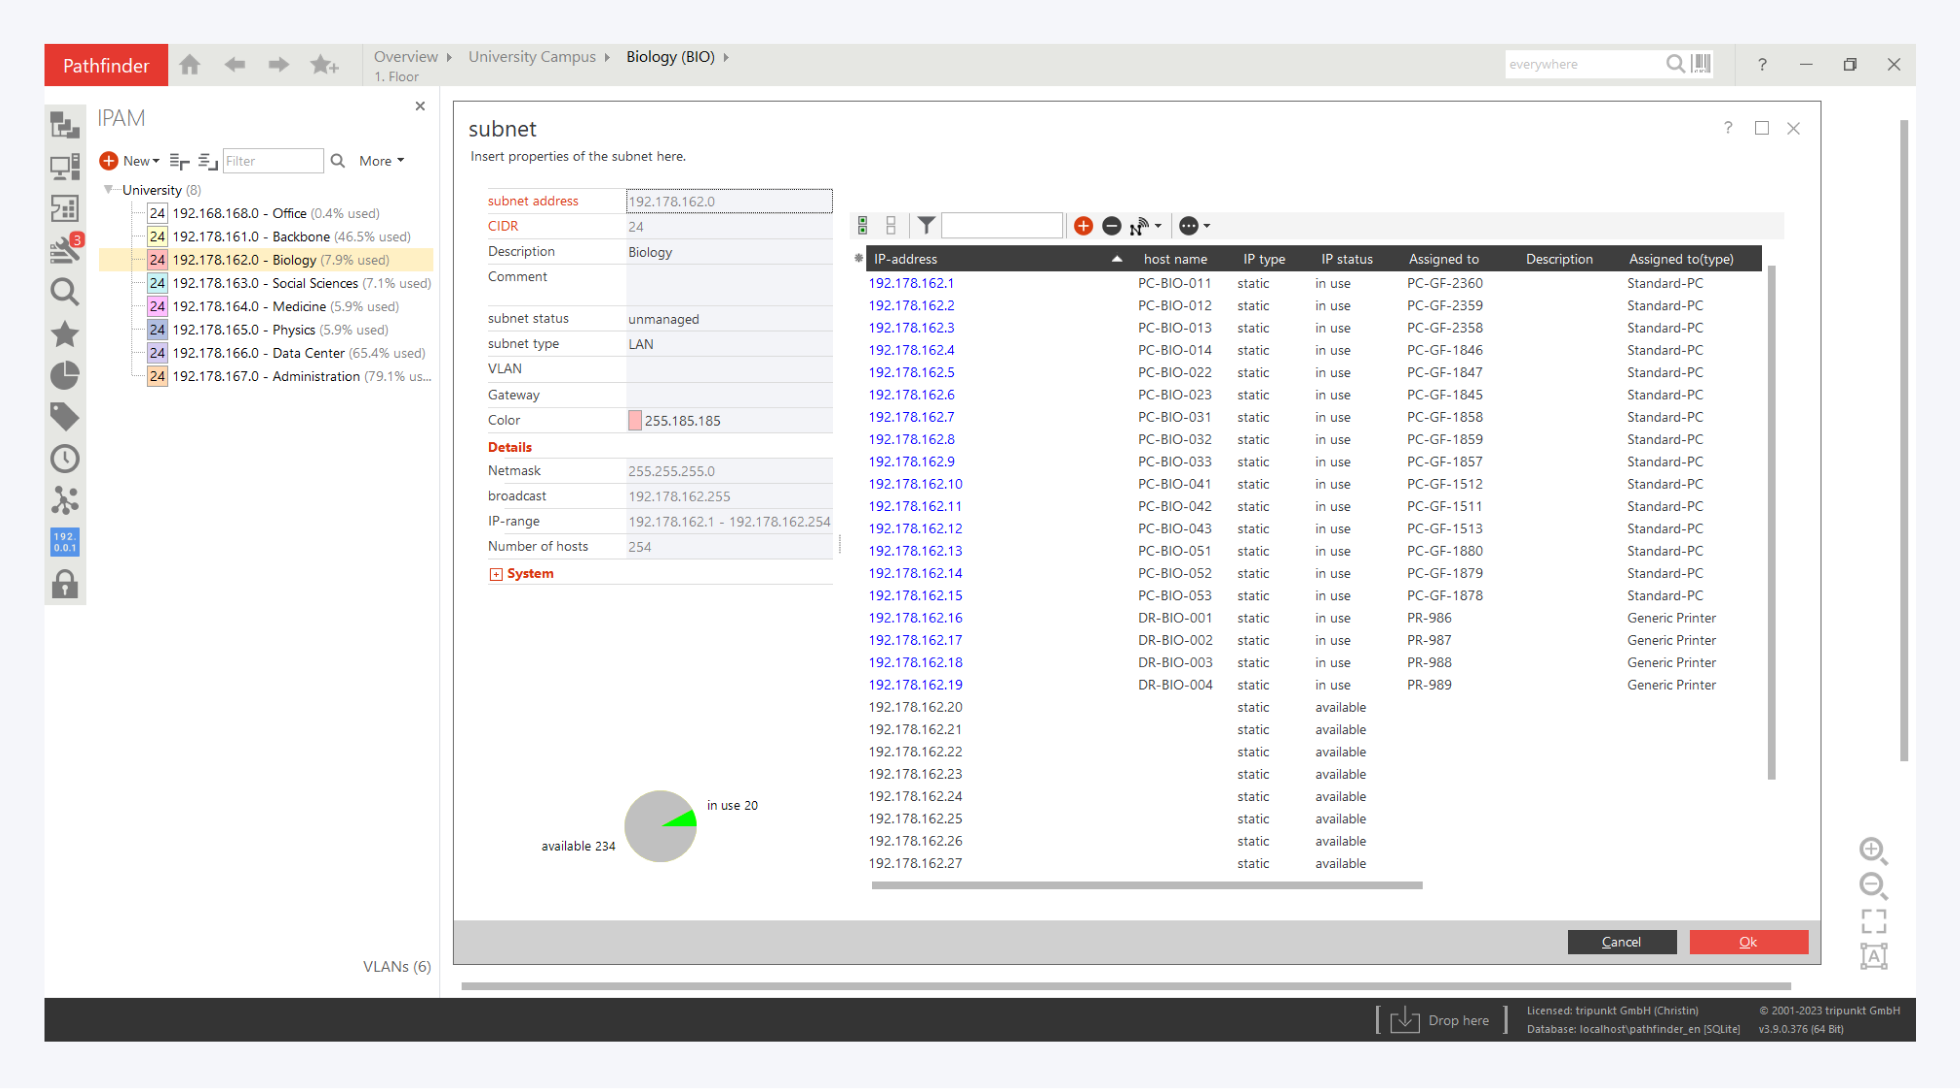Open the tools icon with badge 3
The height and width of the screenshot is (1089, 1960).
(x=65, y=249)
